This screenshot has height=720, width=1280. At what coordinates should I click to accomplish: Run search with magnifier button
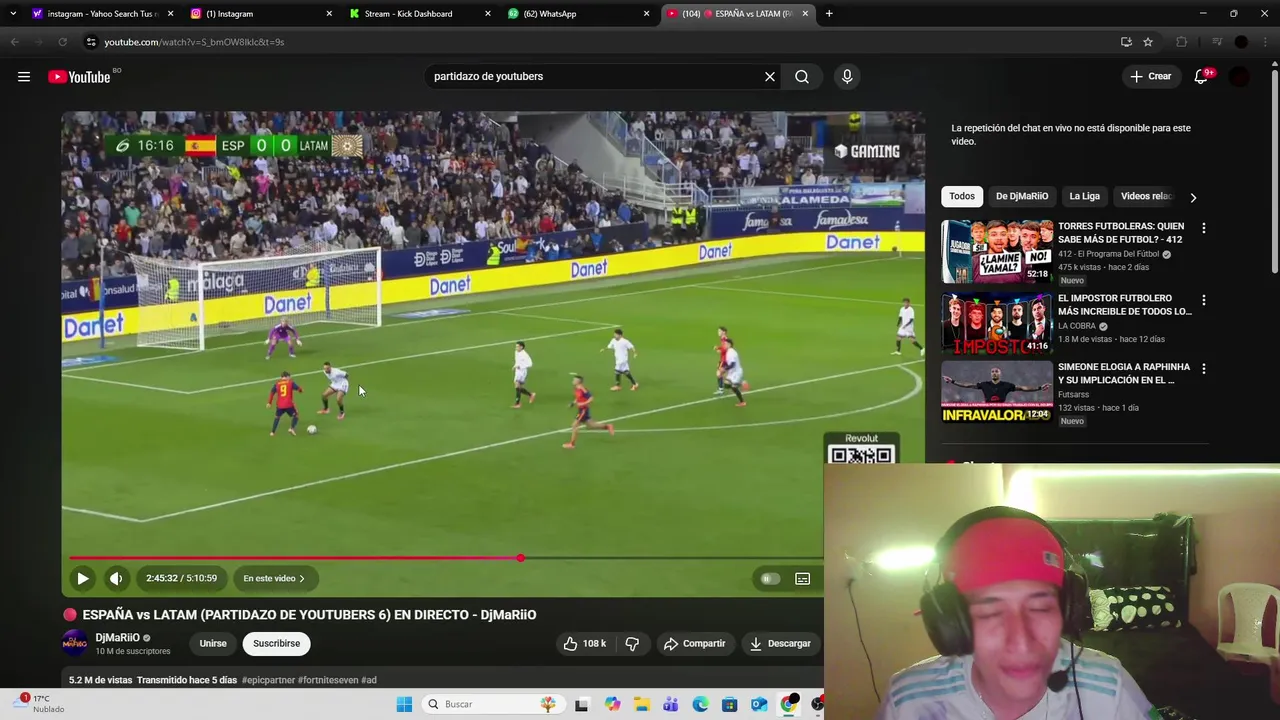pos(802,77)
